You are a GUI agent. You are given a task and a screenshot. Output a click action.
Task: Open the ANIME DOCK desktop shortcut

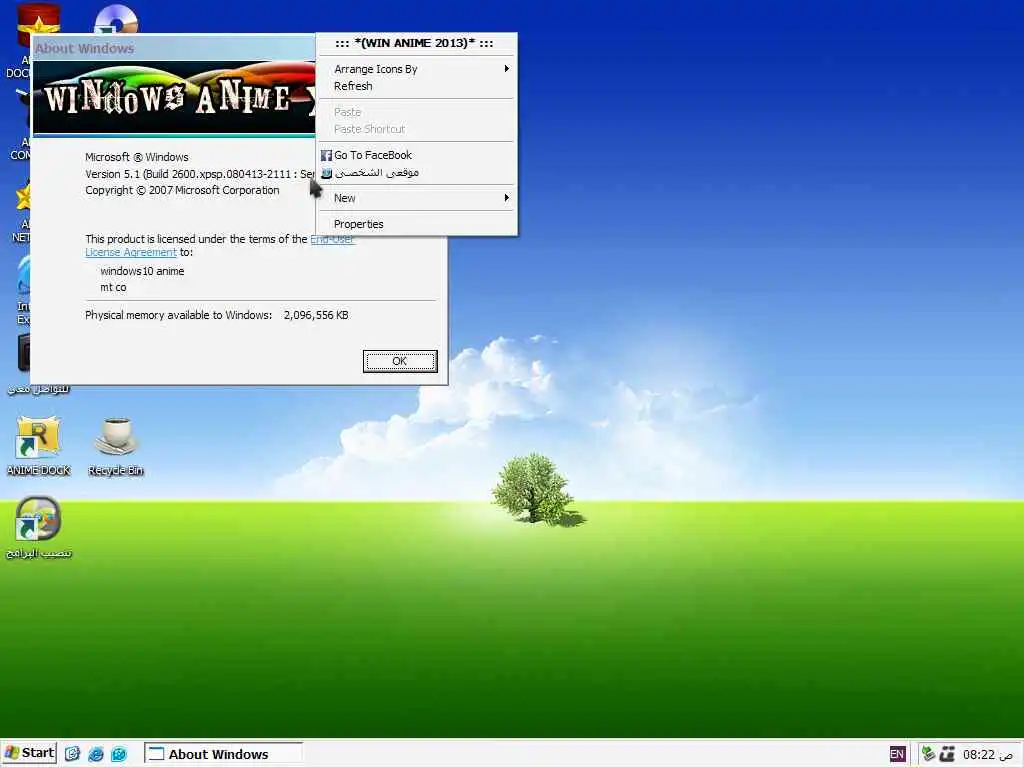[x=38, y=445]
